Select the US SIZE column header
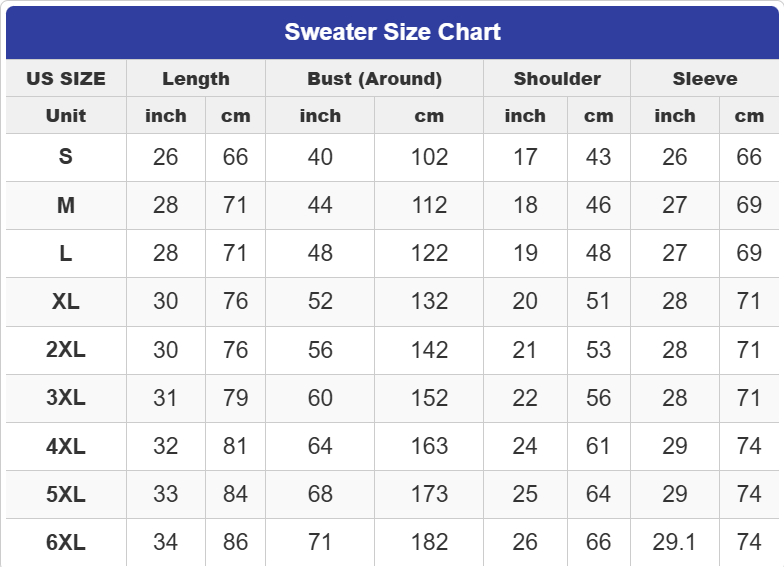 (x=66, y=79)
